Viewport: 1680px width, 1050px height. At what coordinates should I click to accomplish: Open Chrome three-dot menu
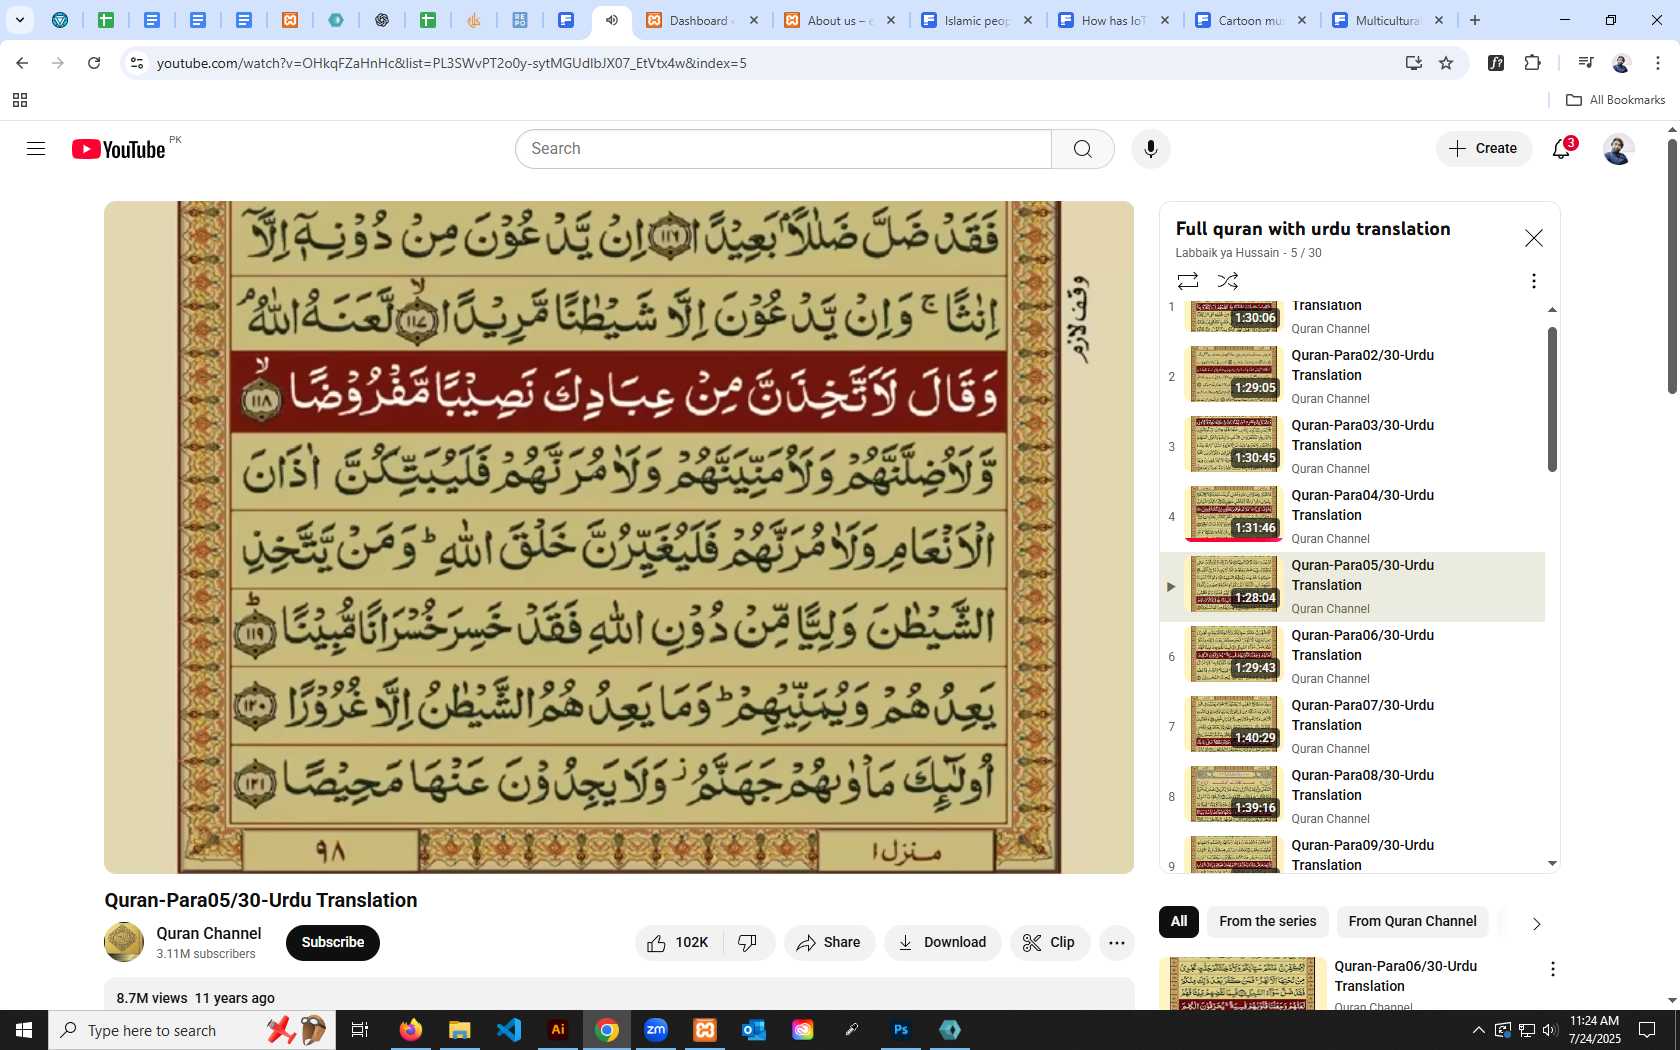1658,63
